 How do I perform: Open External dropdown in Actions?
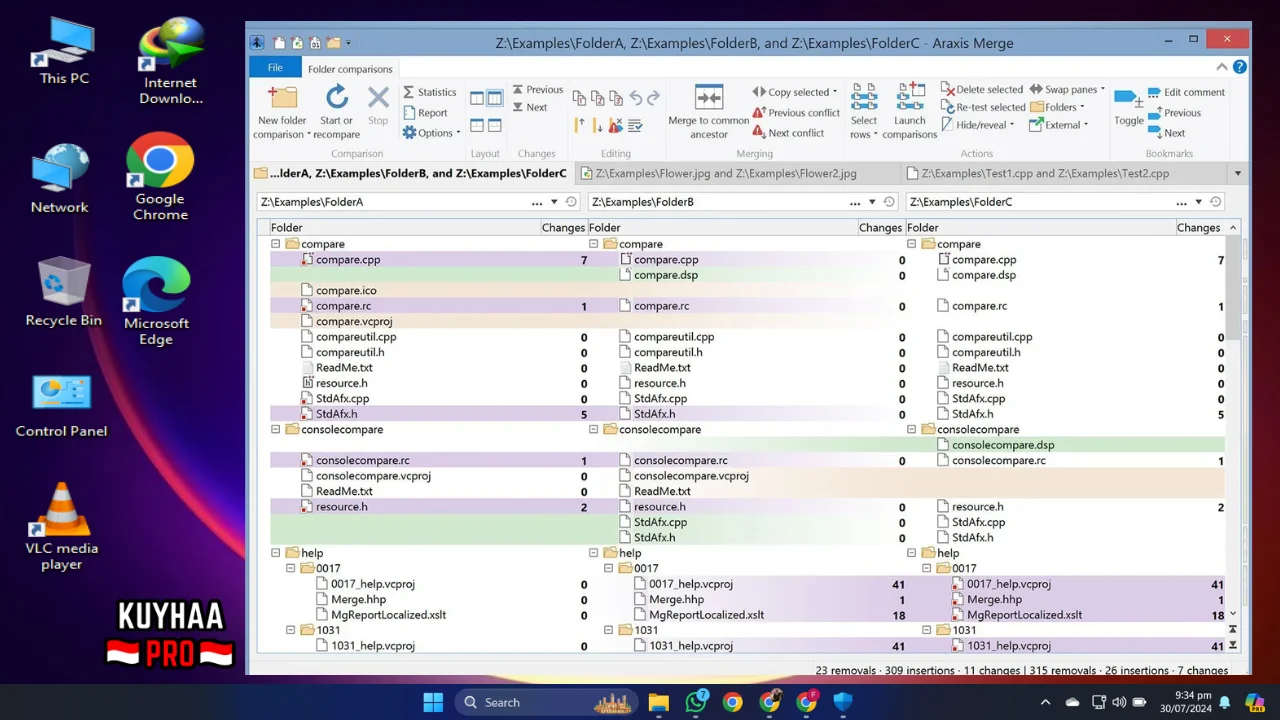pyautogui.click(x=1059, y=125)
